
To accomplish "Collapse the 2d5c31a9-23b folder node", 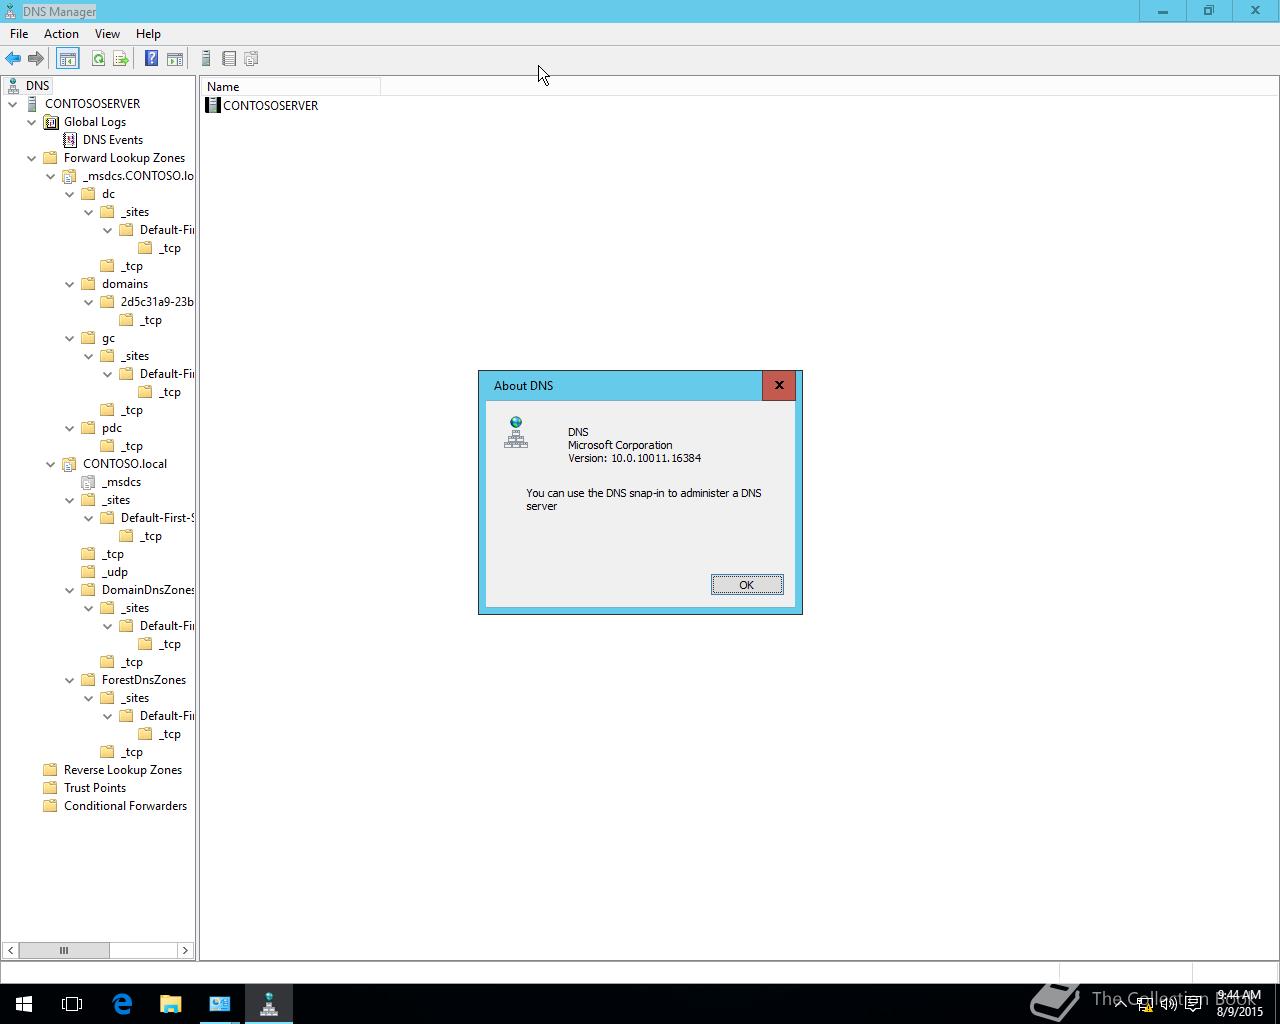I will click(x=89, y=302).
